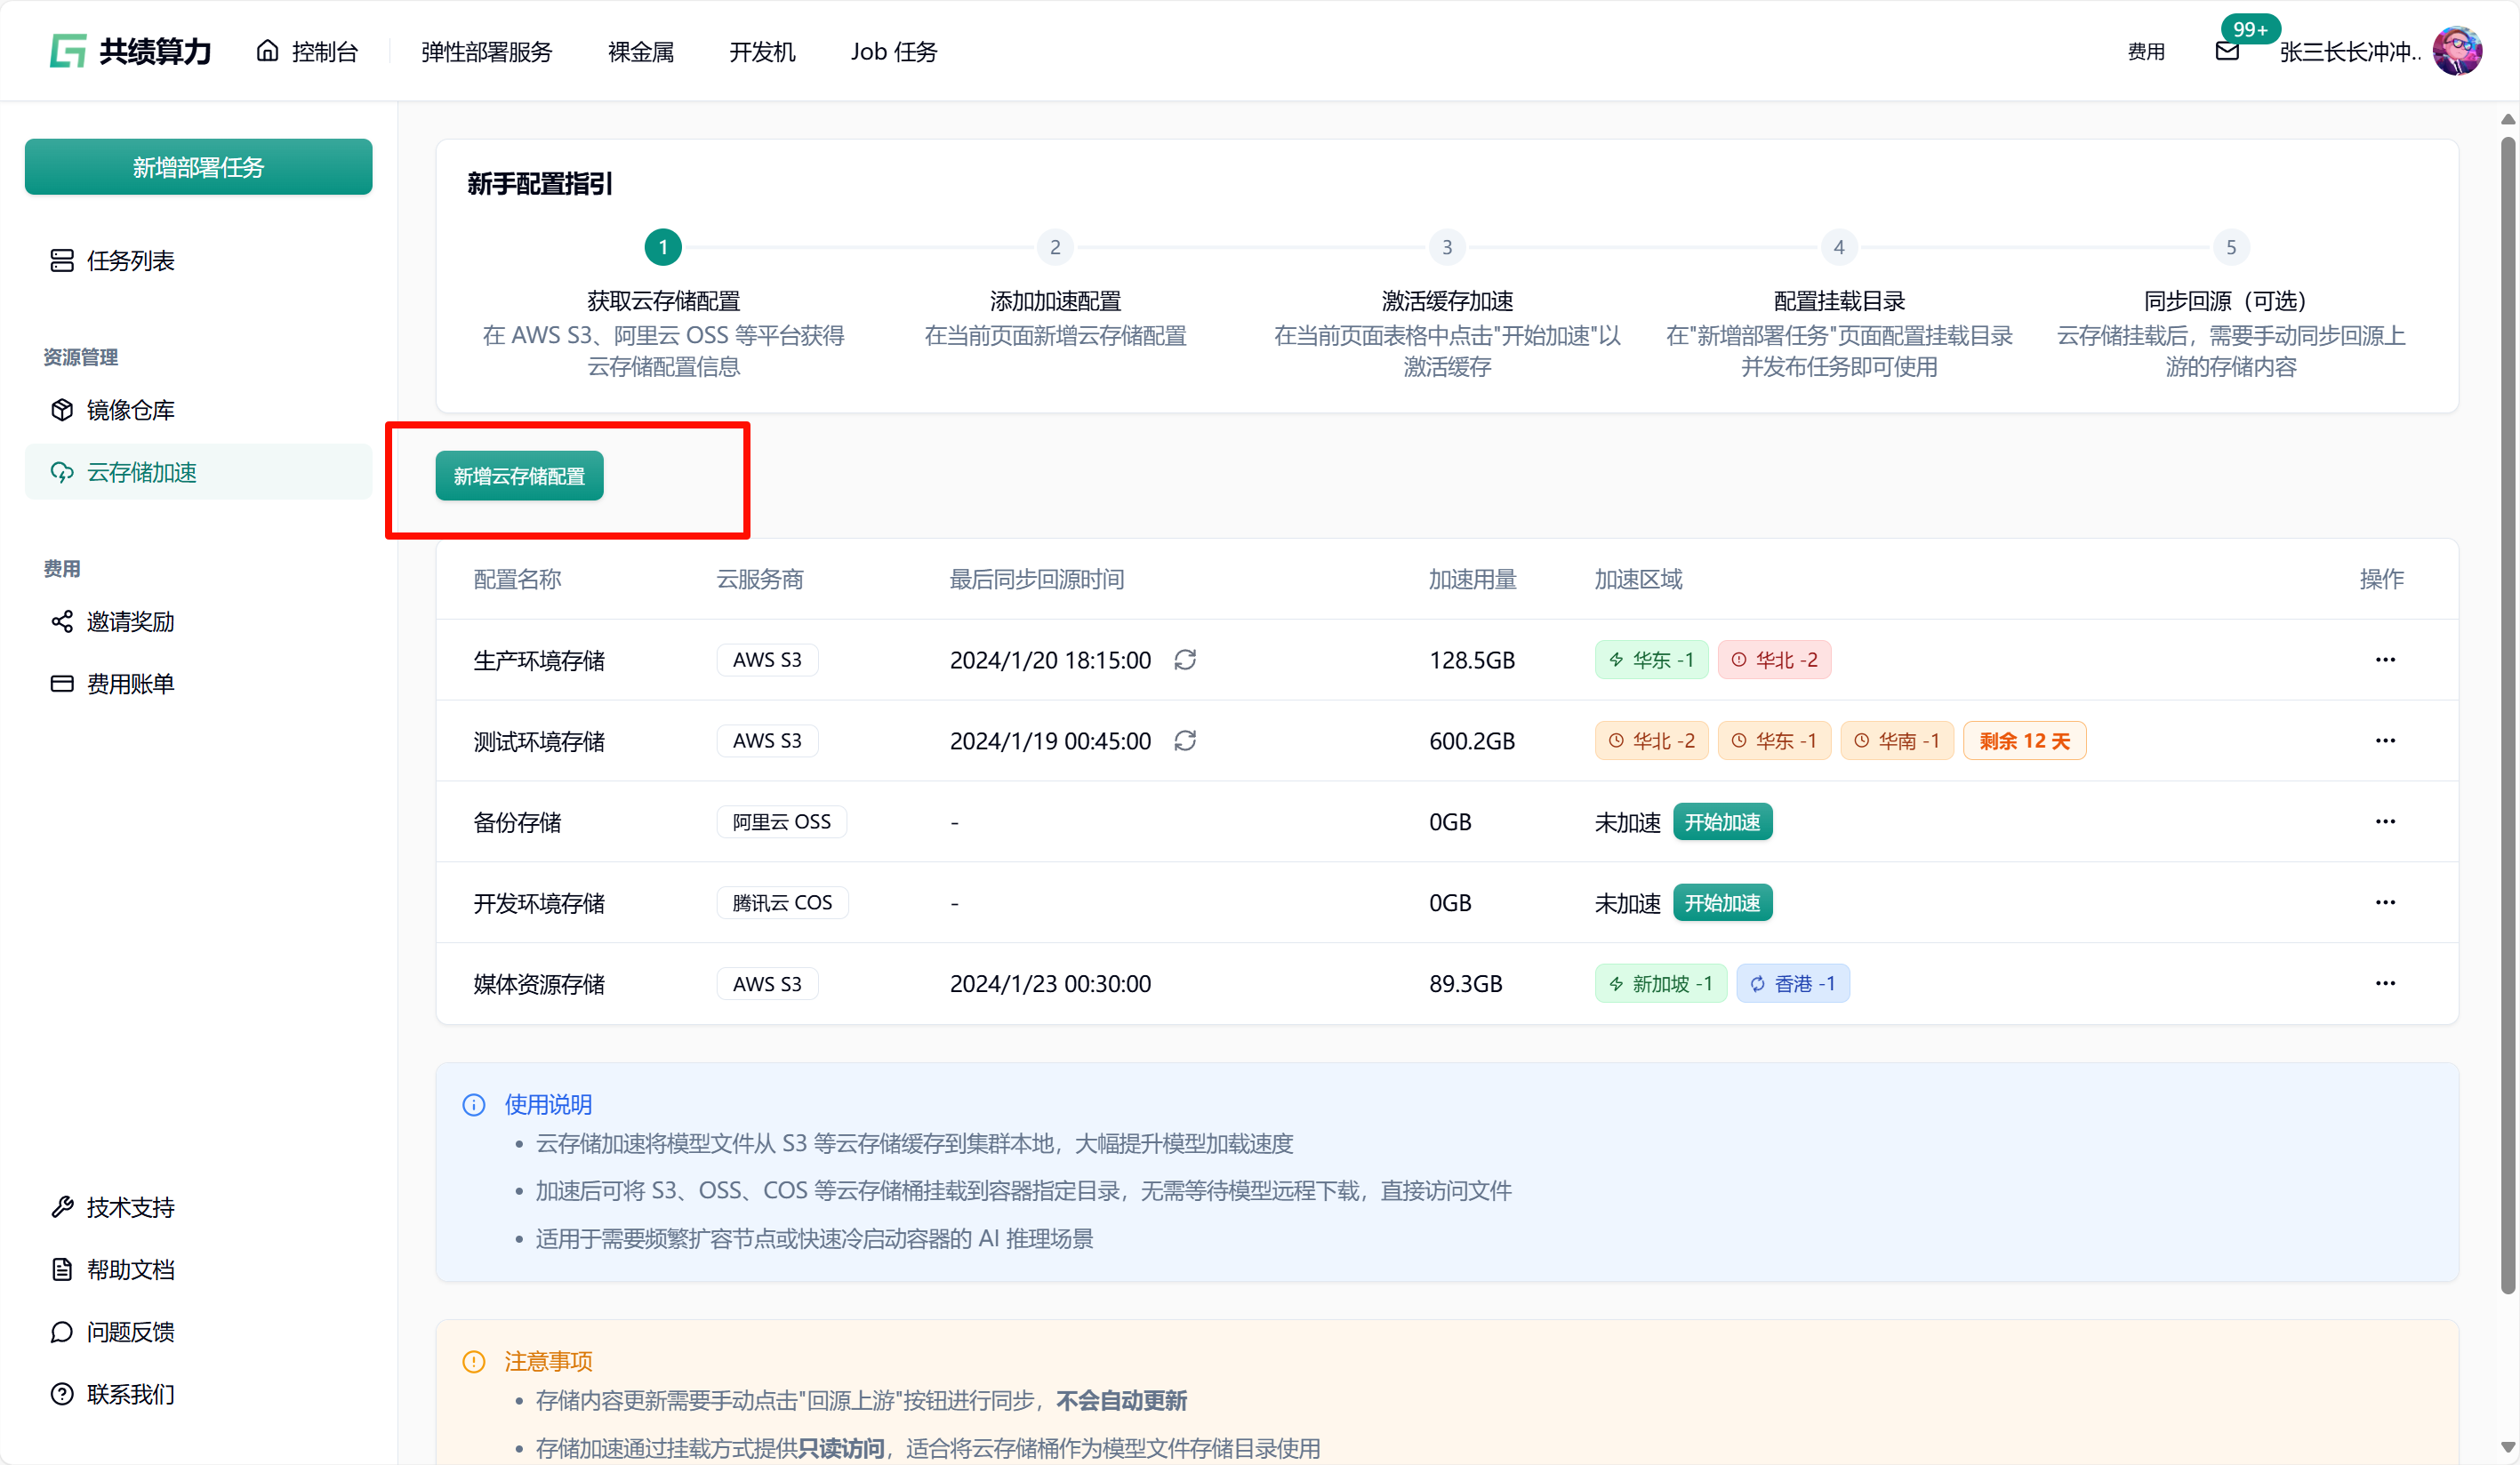Start acceleration for 备份存储
Viewport: 2520px width, 1465px height.
[x=1722, y=822]
